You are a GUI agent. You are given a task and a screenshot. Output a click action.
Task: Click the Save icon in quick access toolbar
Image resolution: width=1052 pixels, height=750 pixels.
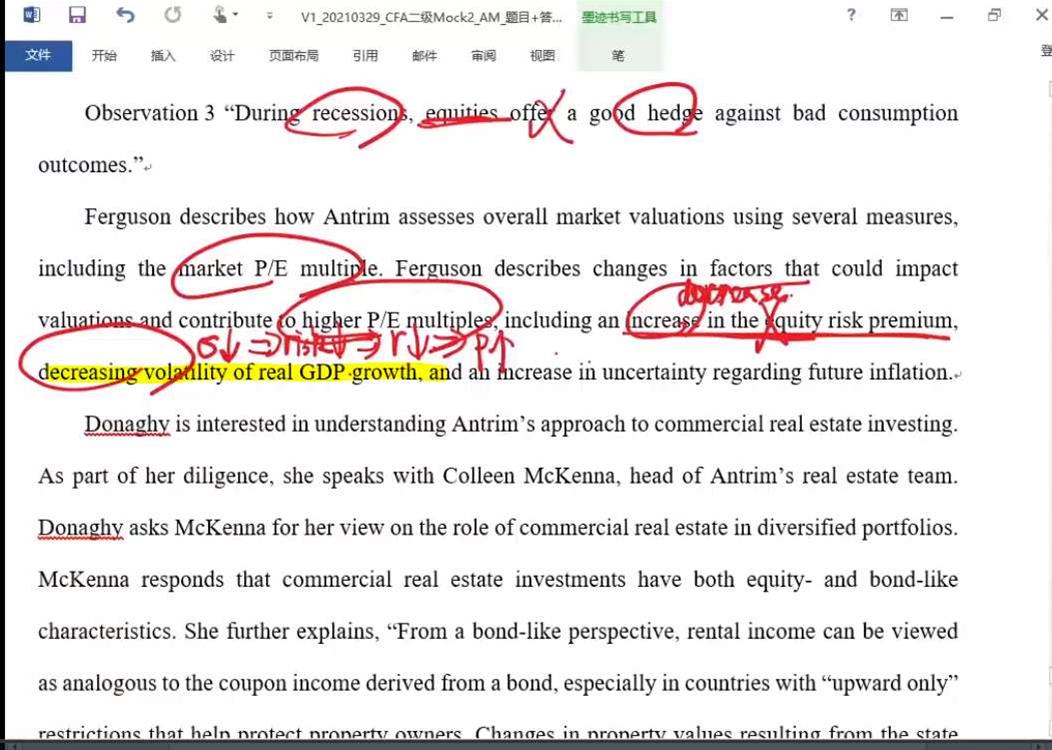77,15
